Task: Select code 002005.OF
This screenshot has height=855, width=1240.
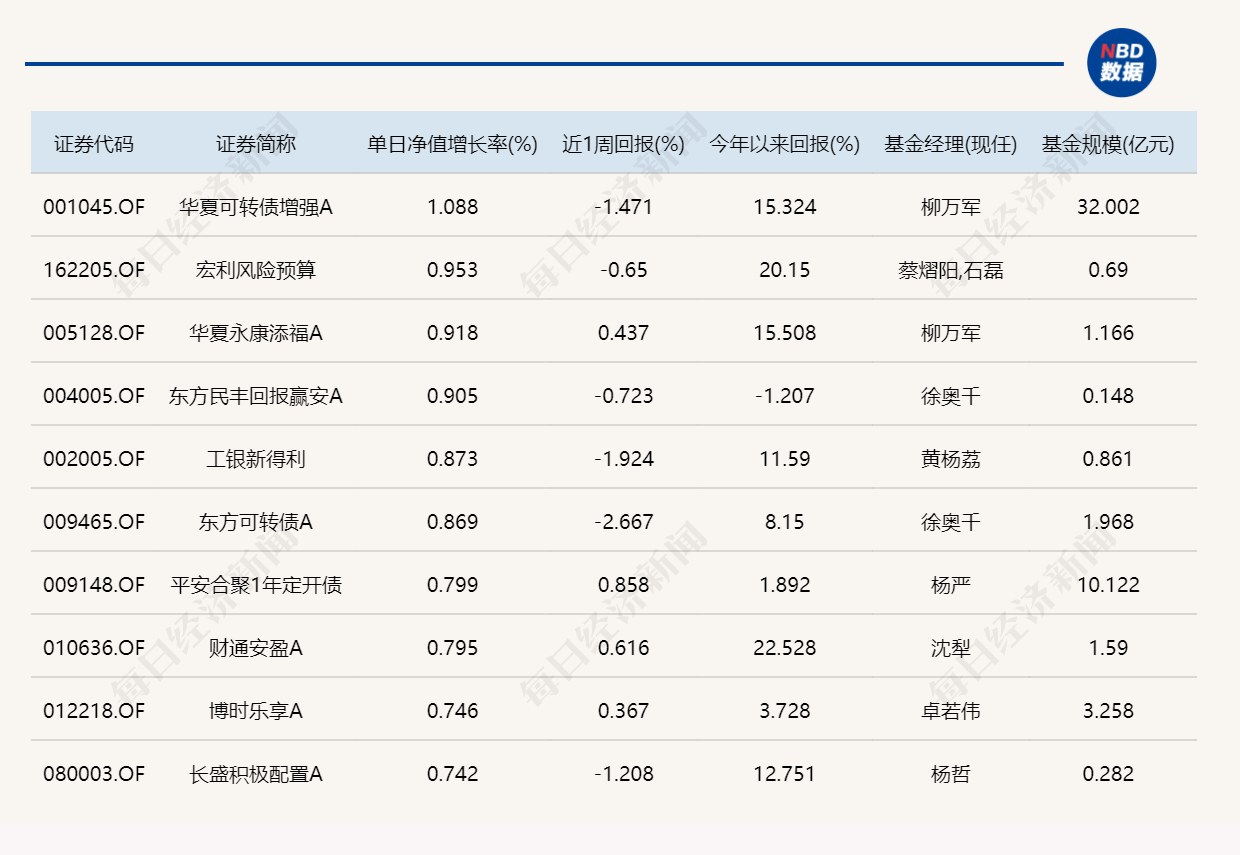Action: pos(94,459)
